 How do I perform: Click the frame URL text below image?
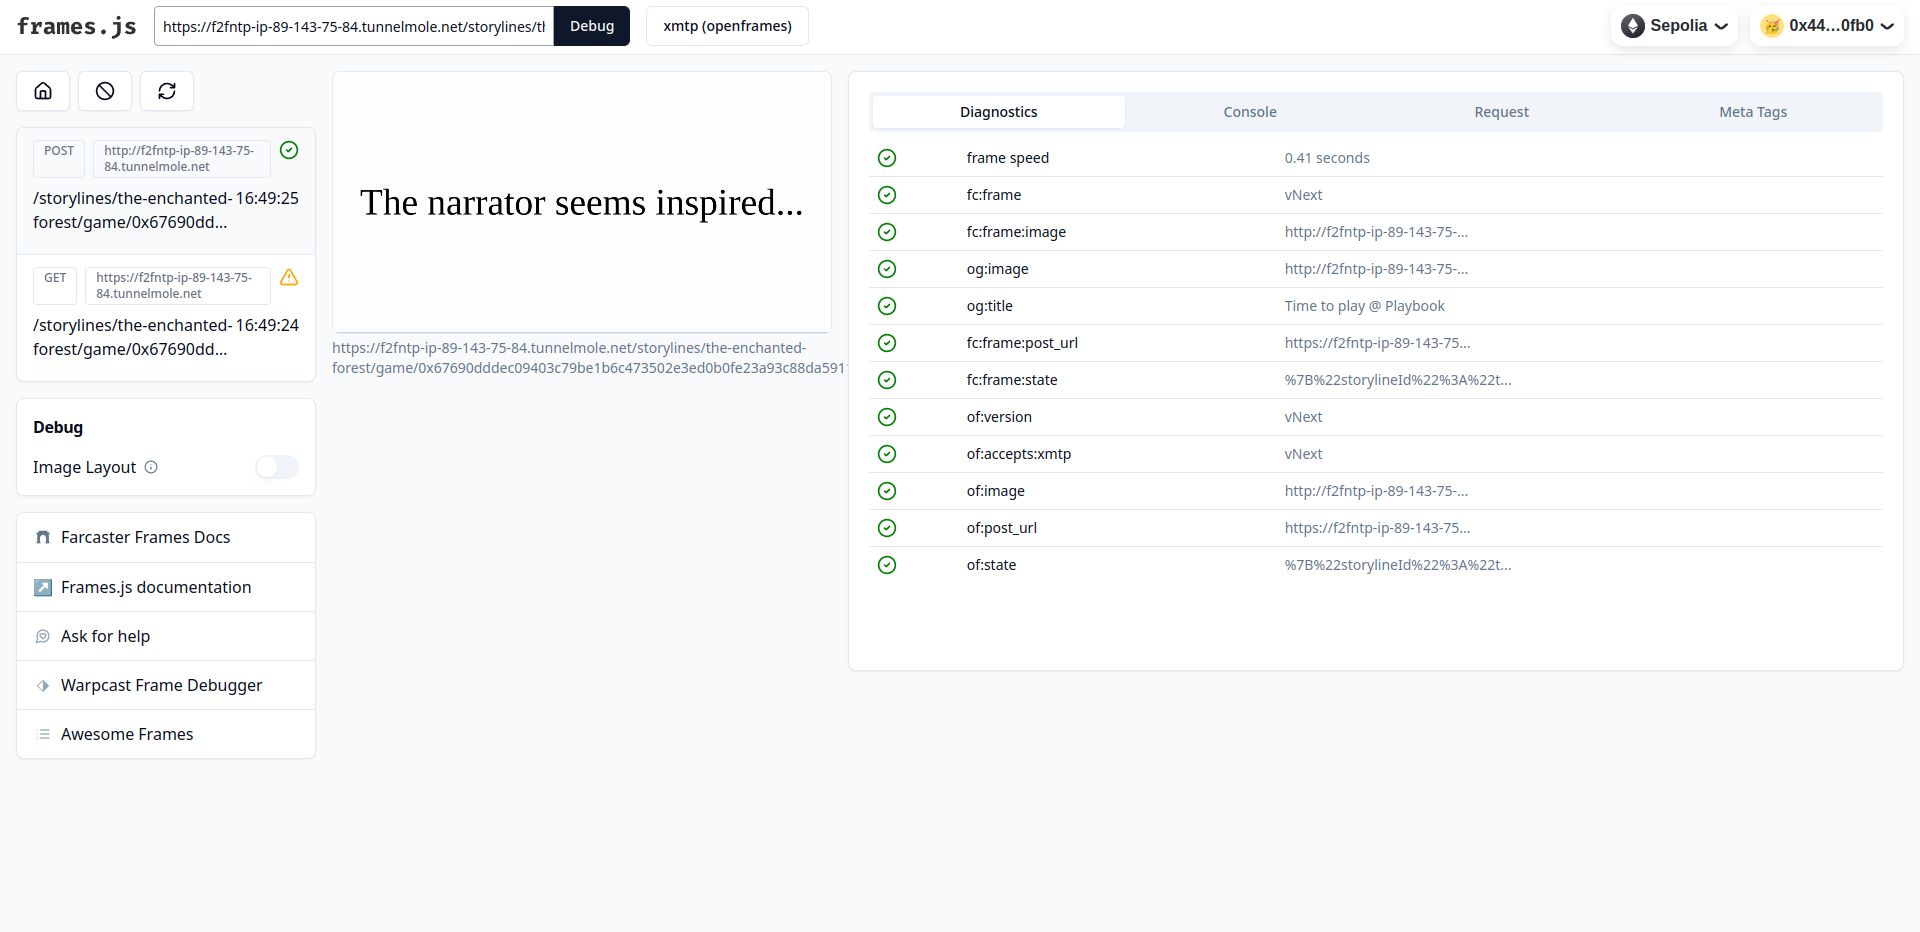pos(590,358)
